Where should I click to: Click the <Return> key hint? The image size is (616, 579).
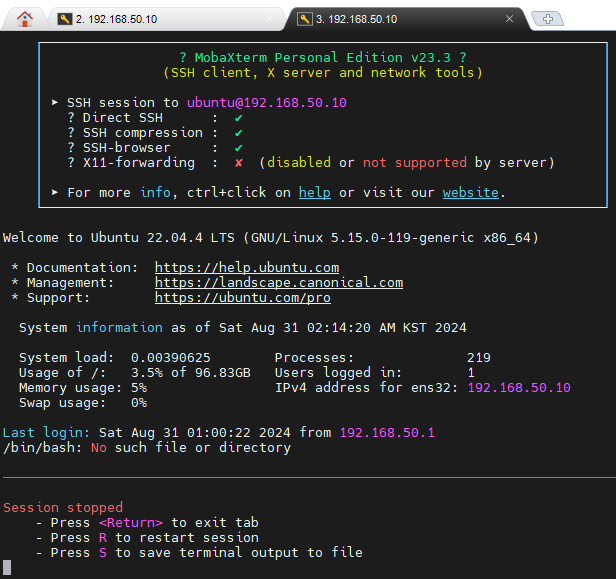click(x=130, y=523)
